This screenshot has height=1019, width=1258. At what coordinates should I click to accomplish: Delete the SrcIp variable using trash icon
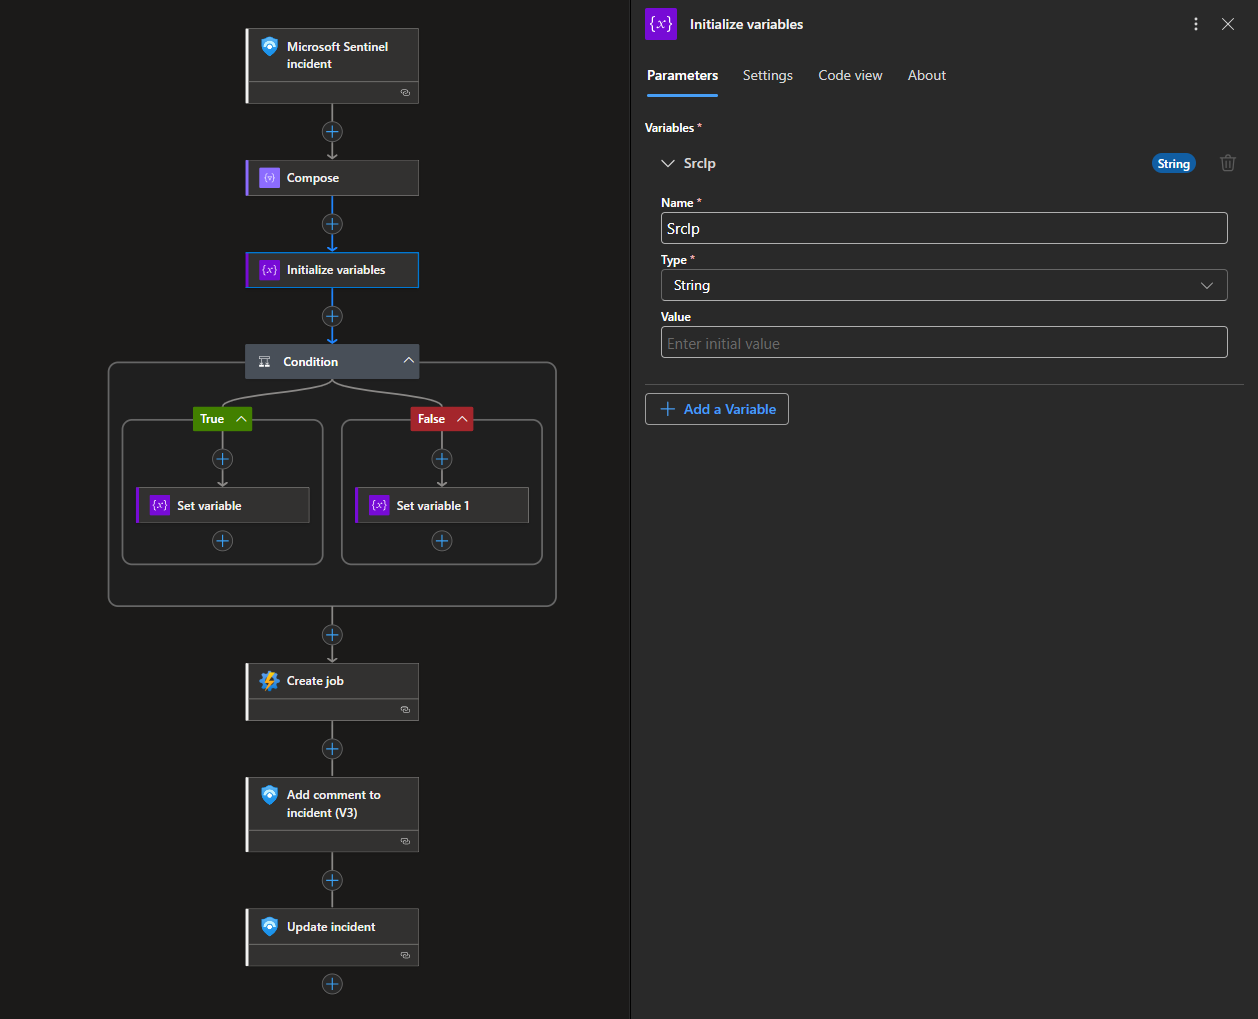point(1227,163)
